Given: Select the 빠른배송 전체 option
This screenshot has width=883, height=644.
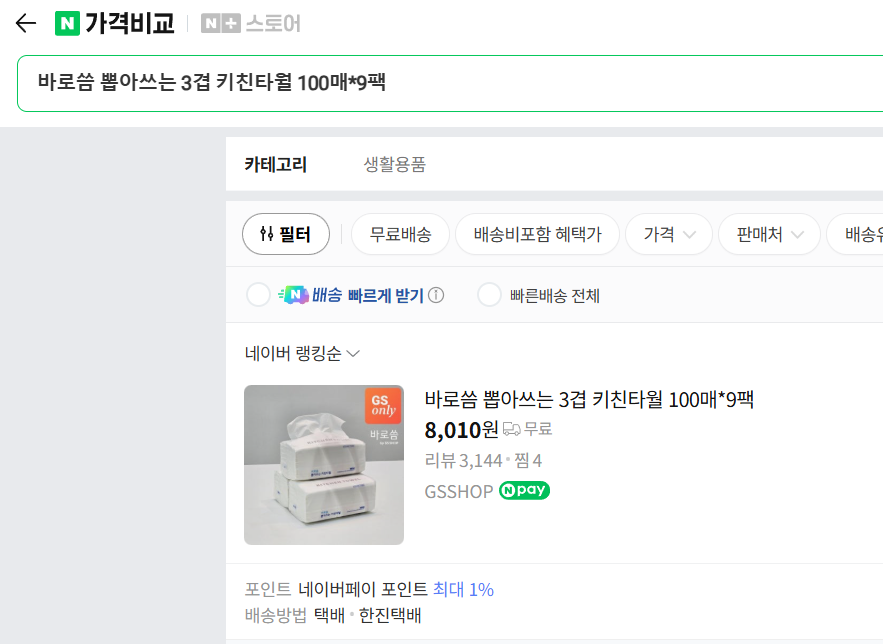Looking at the screenshot, I should [489, 295].
